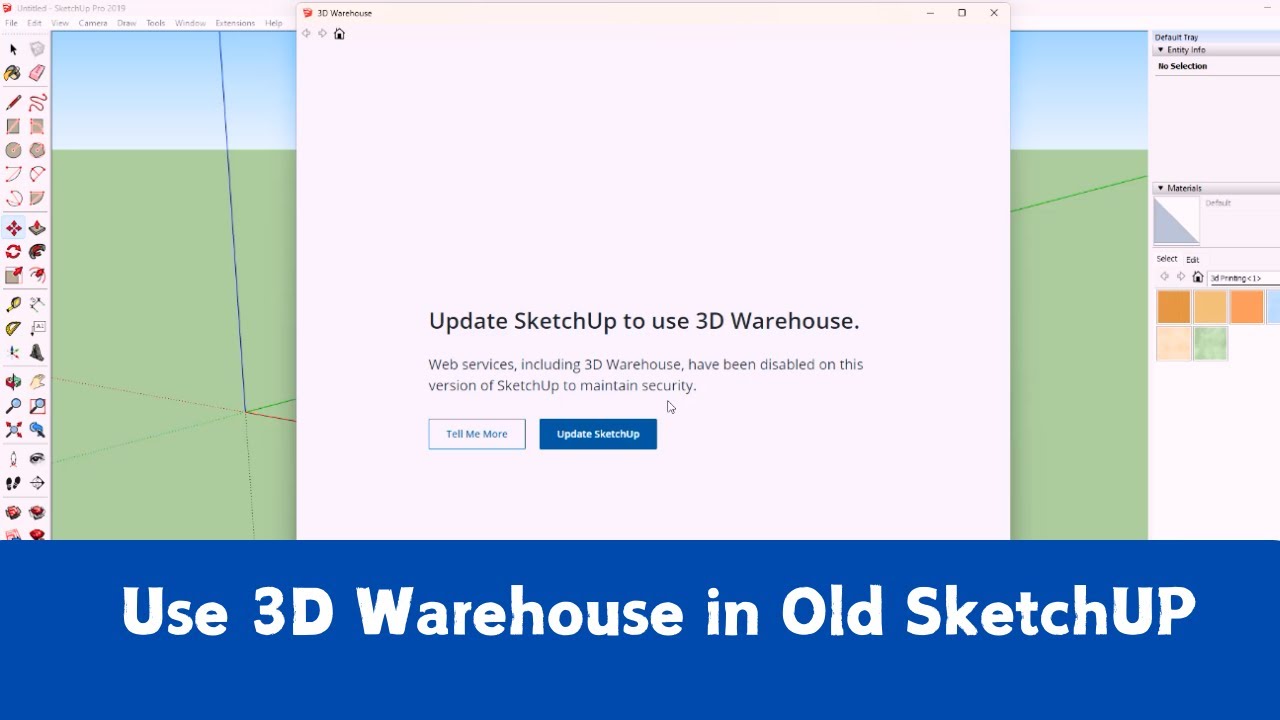
Task: Pick the Axes tool
Action: (13, 352)
